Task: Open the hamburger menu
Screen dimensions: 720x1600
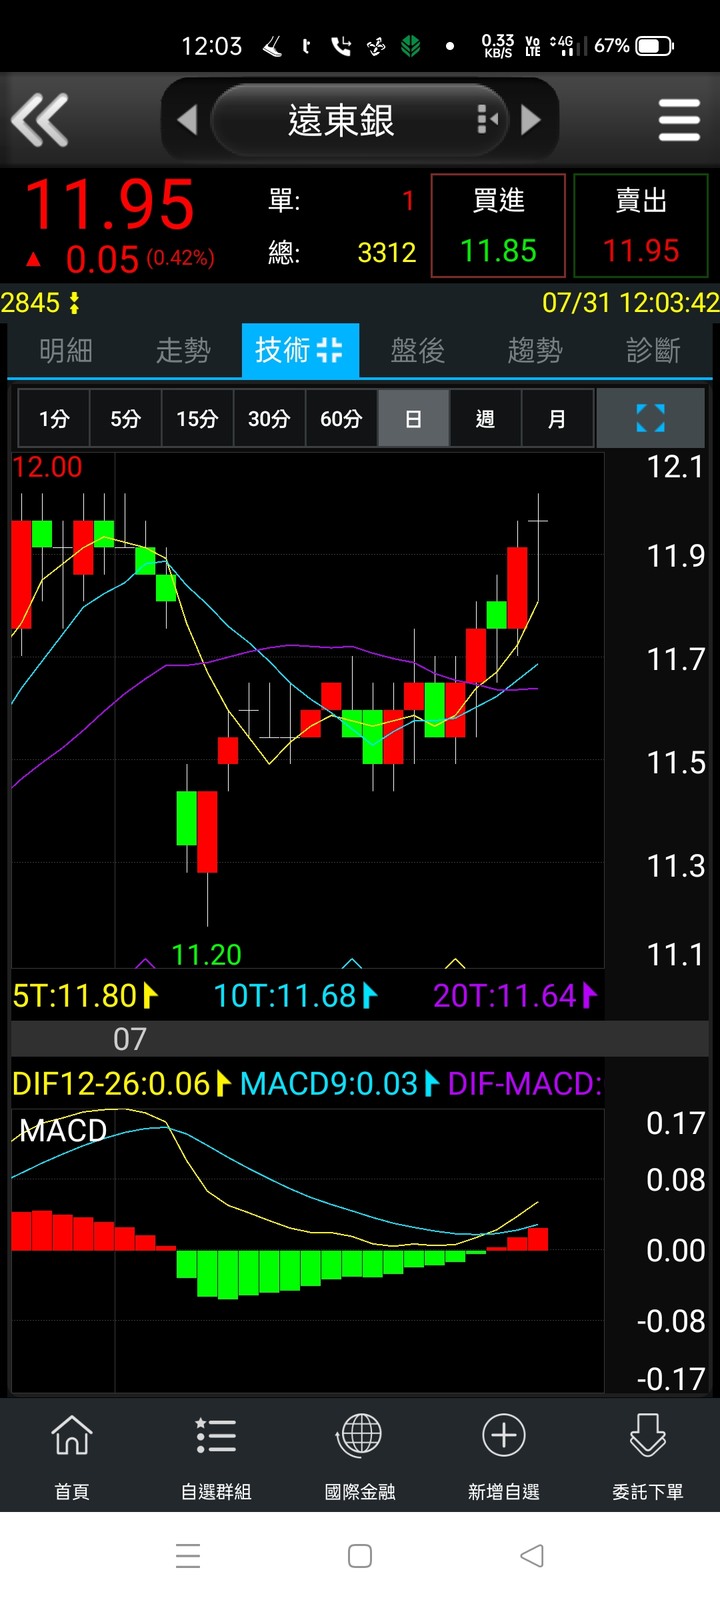Action: 679,120
